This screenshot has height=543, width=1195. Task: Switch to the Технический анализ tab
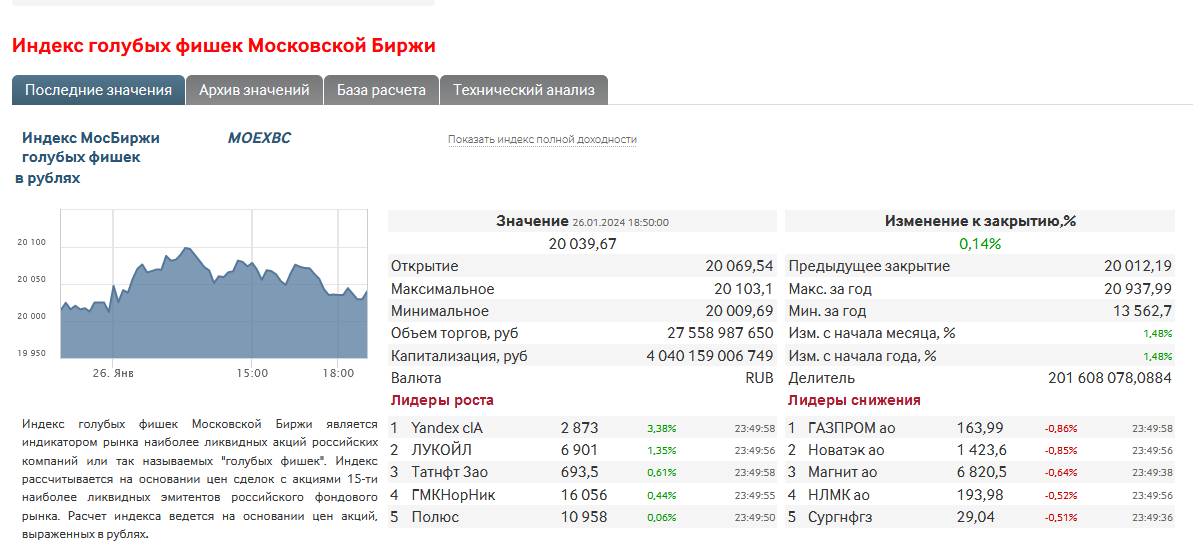click(x=524, y=90)
